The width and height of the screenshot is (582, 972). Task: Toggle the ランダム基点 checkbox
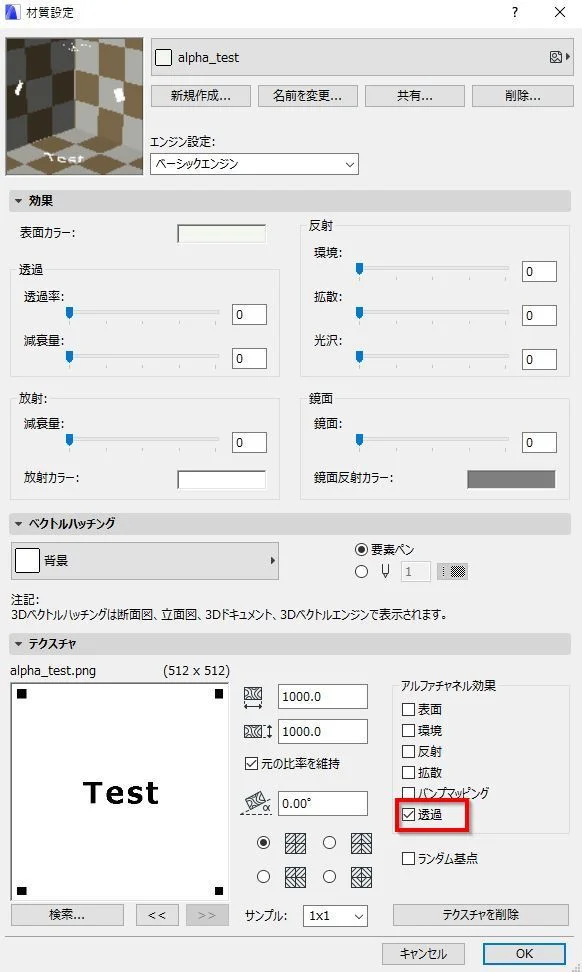[408, 859]
